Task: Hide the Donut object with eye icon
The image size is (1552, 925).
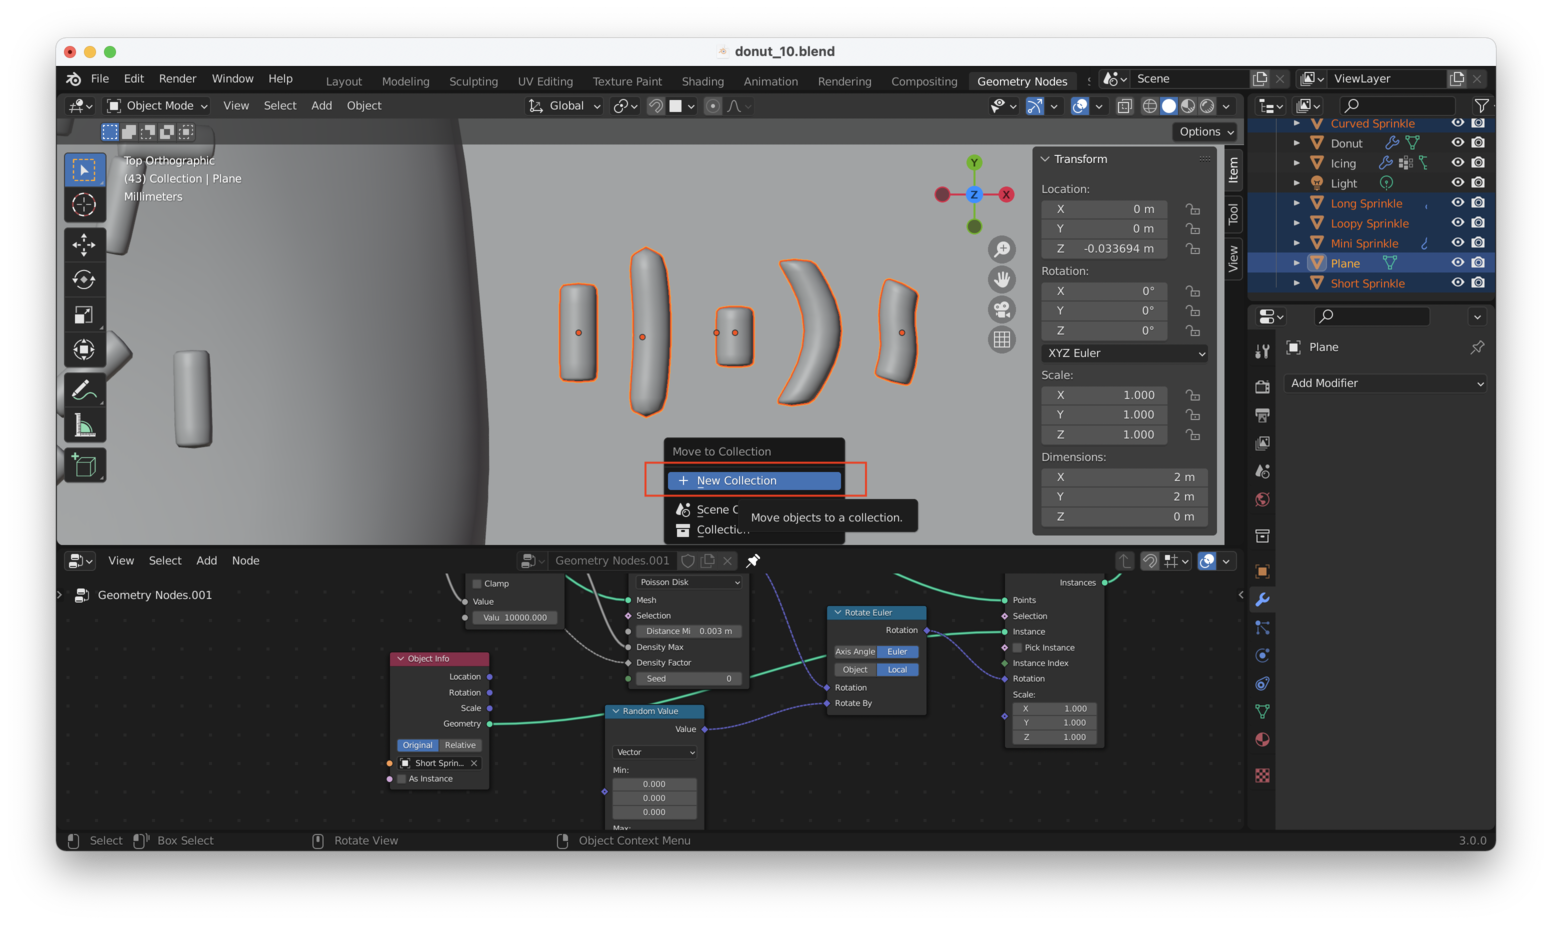Action: 1457,143
